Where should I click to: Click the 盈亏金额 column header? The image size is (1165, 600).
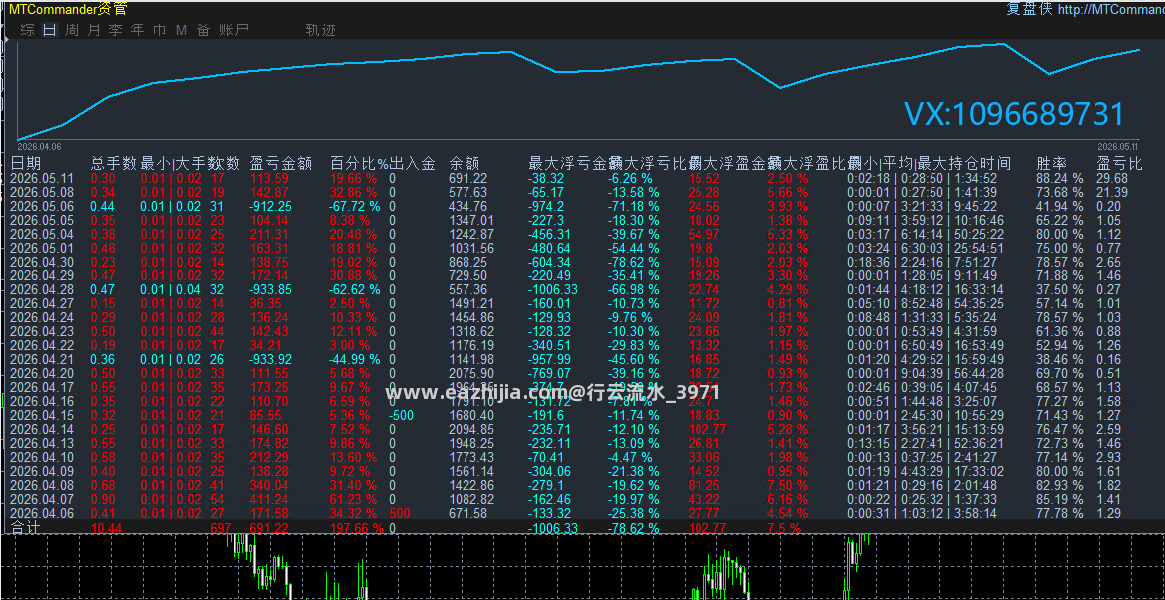[x=280, y=163]
